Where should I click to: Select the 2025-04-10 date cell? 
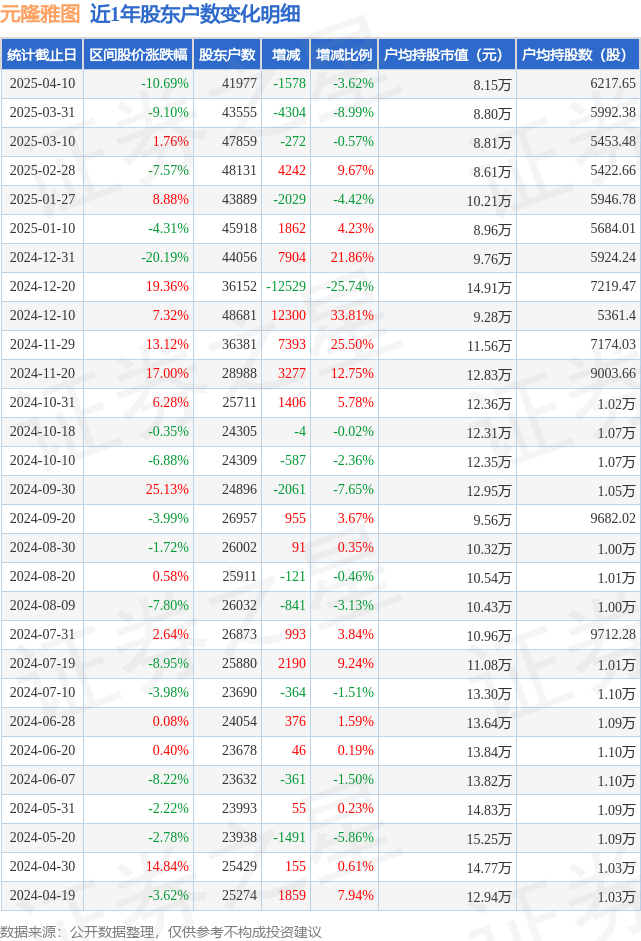pyautogui.click(x=43, y=83)
